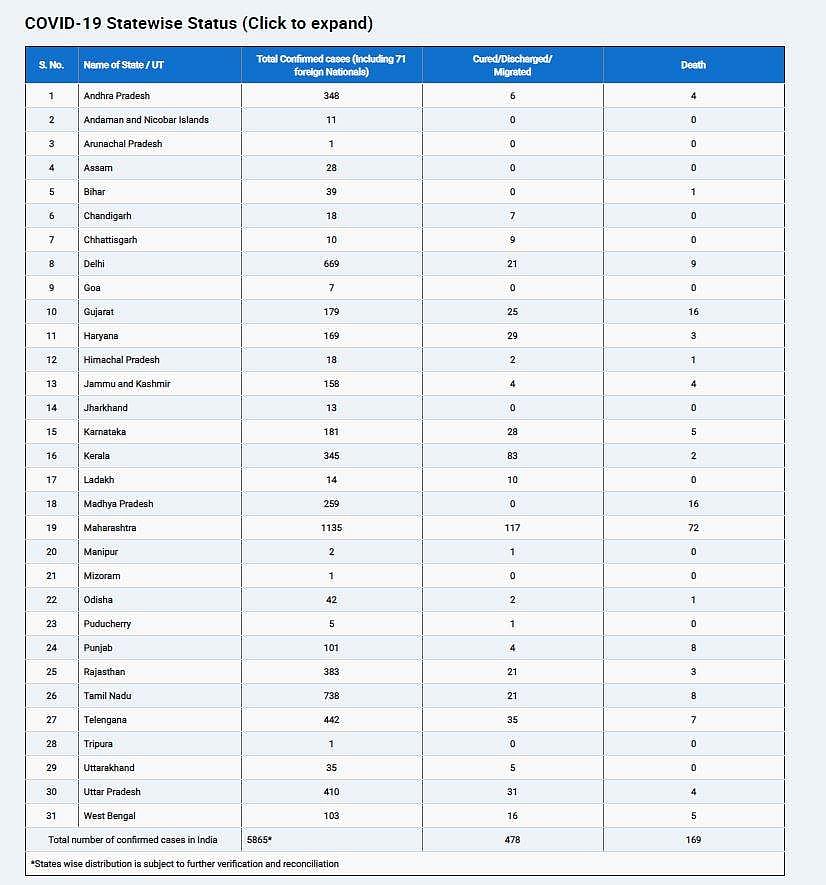Click the Cured/Discharged/Migrated column header
Viewport: 826px width, 885px height.
coord(512,65)
